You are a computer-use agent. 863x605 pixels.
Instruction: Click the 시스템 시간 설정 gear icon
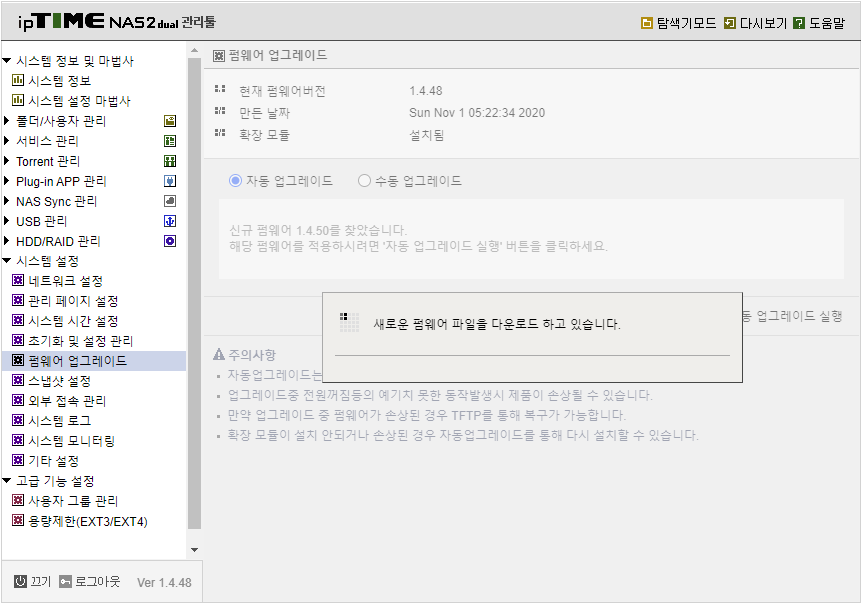point(18,320)
